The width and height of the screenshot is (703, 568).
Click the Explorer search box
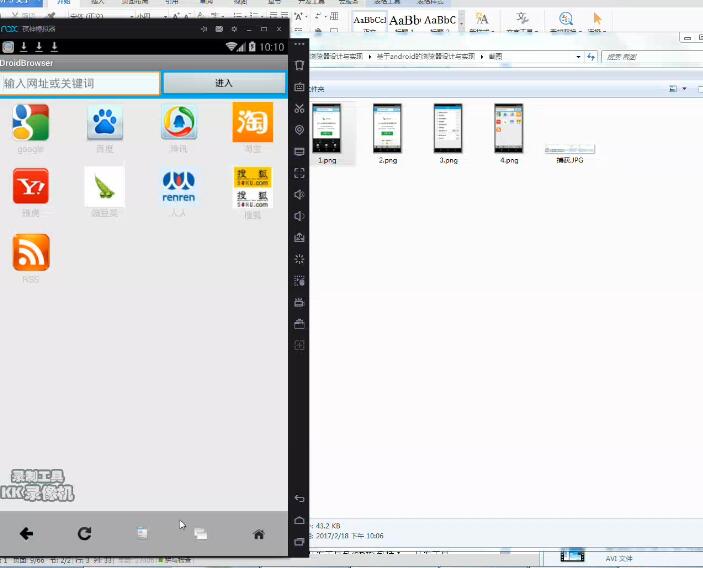(x=651, y=56)
